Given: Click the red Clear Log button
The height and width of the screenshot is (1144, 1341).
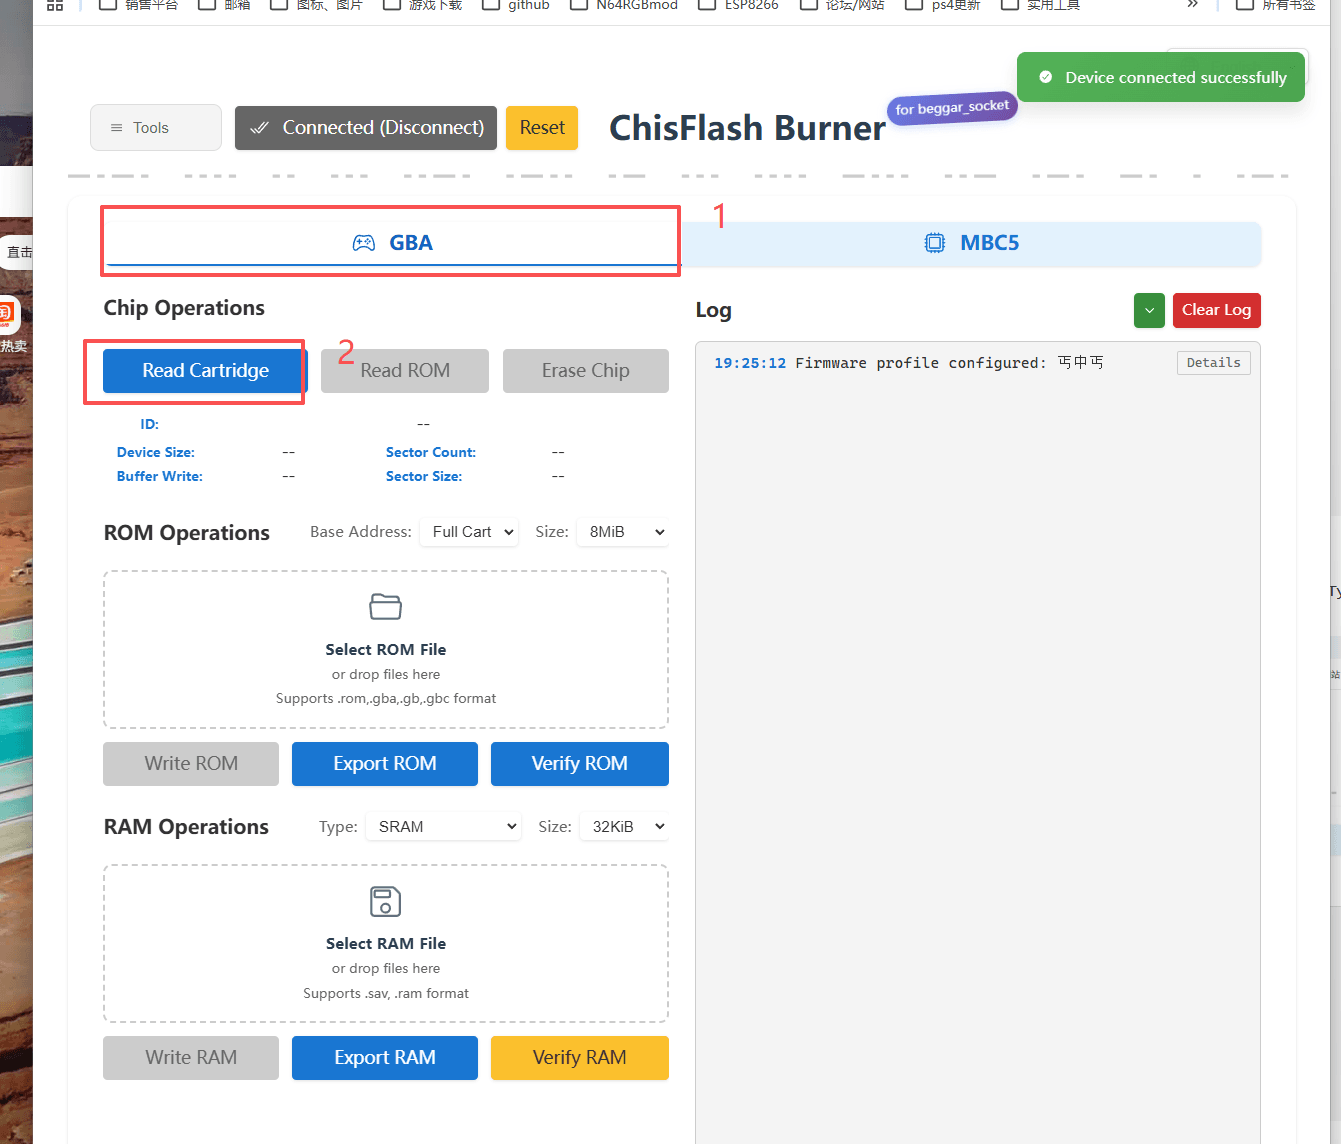Looking at the screenshot, I should click(1216, 310).
